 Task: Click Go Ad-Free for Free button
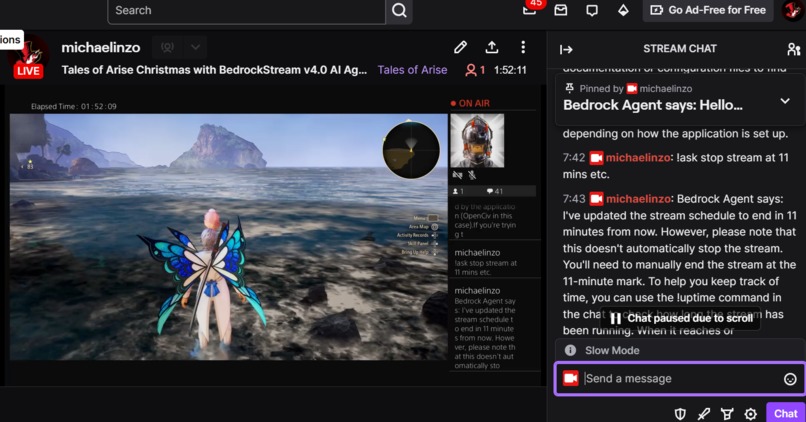point(708,10)
